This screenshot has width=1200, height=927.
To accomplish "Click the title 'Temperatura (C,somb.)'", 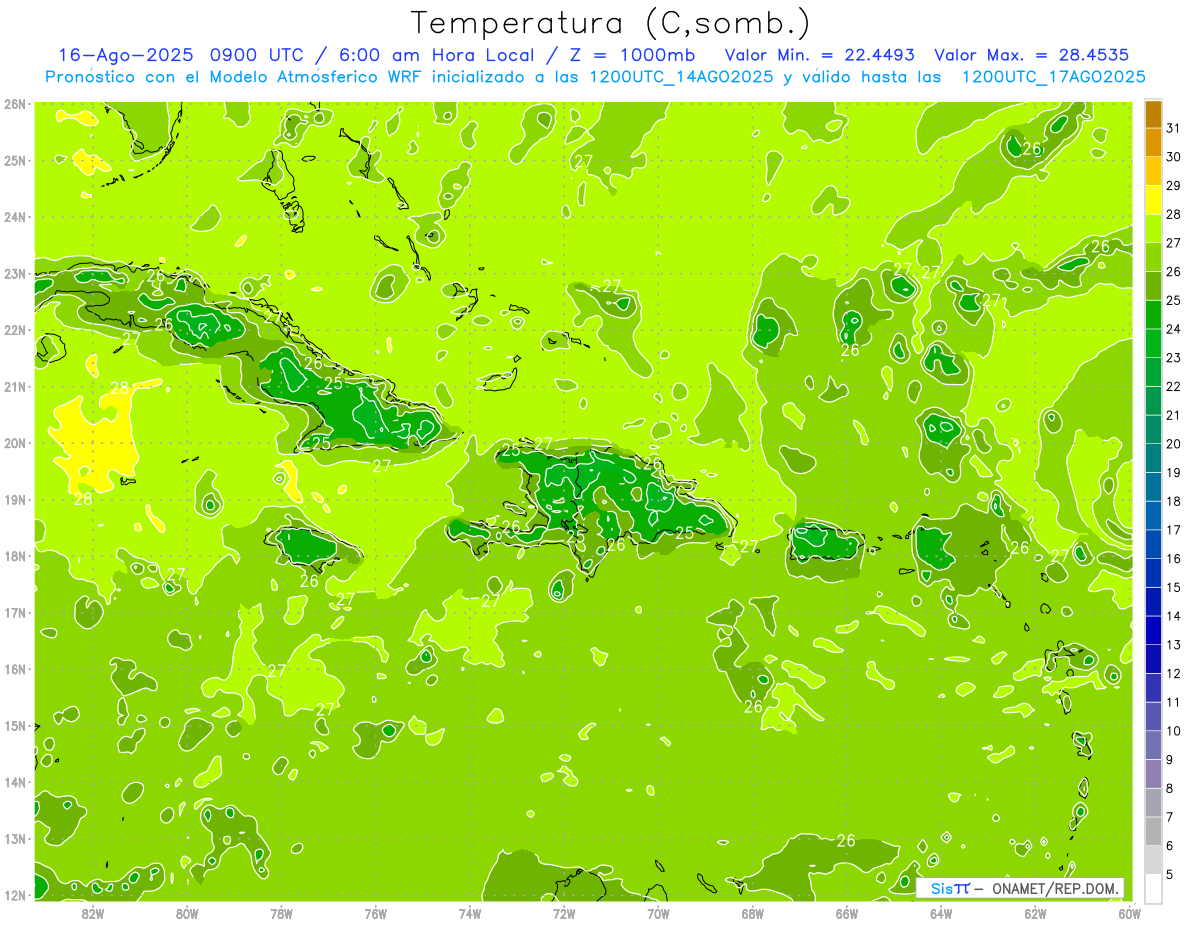I will click(611, 23).
